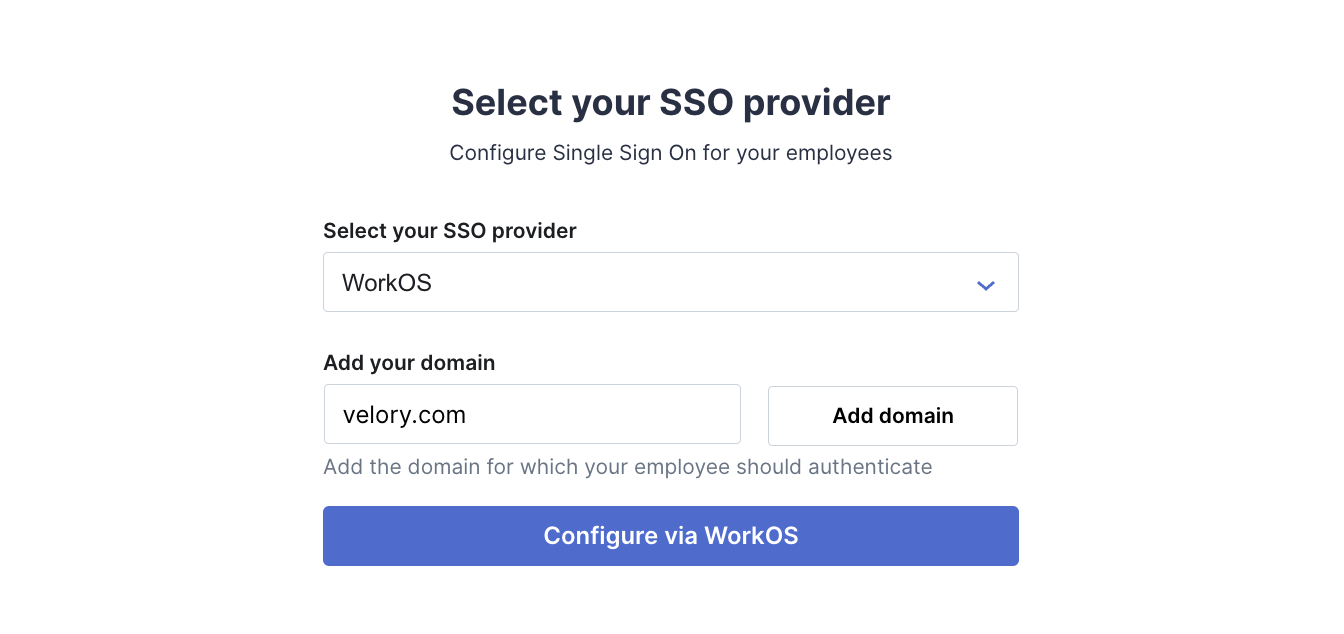
Task: Focus the domain text box under Add your domain
Action: coord(532,414)
